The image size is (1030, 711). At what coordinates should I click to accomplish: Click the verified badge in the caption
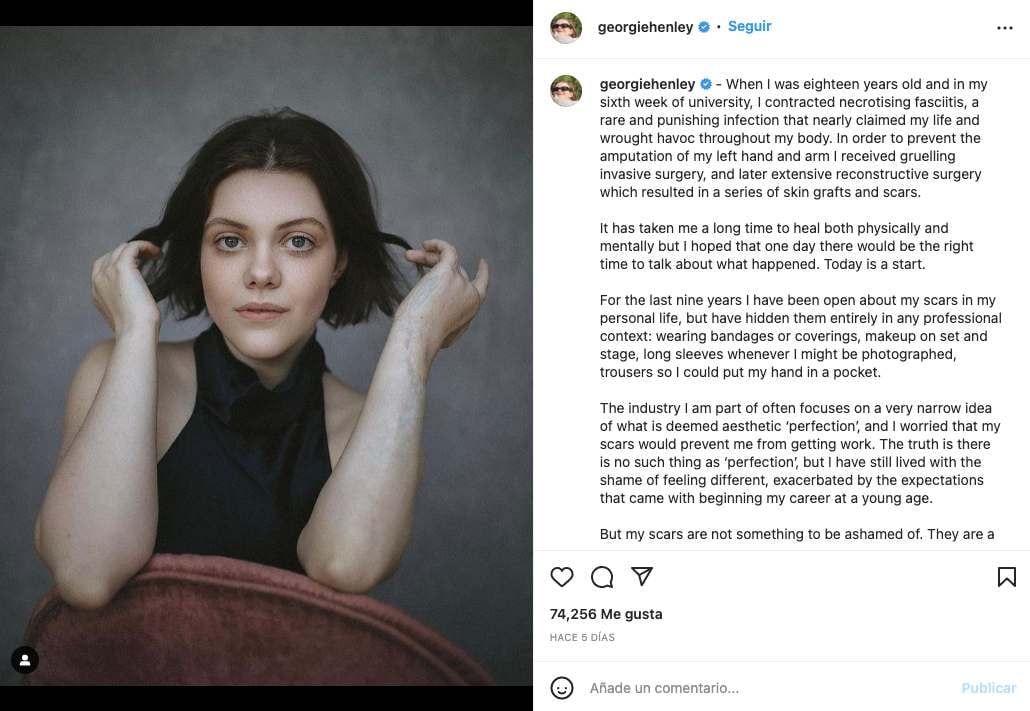(x=706, y=85)
